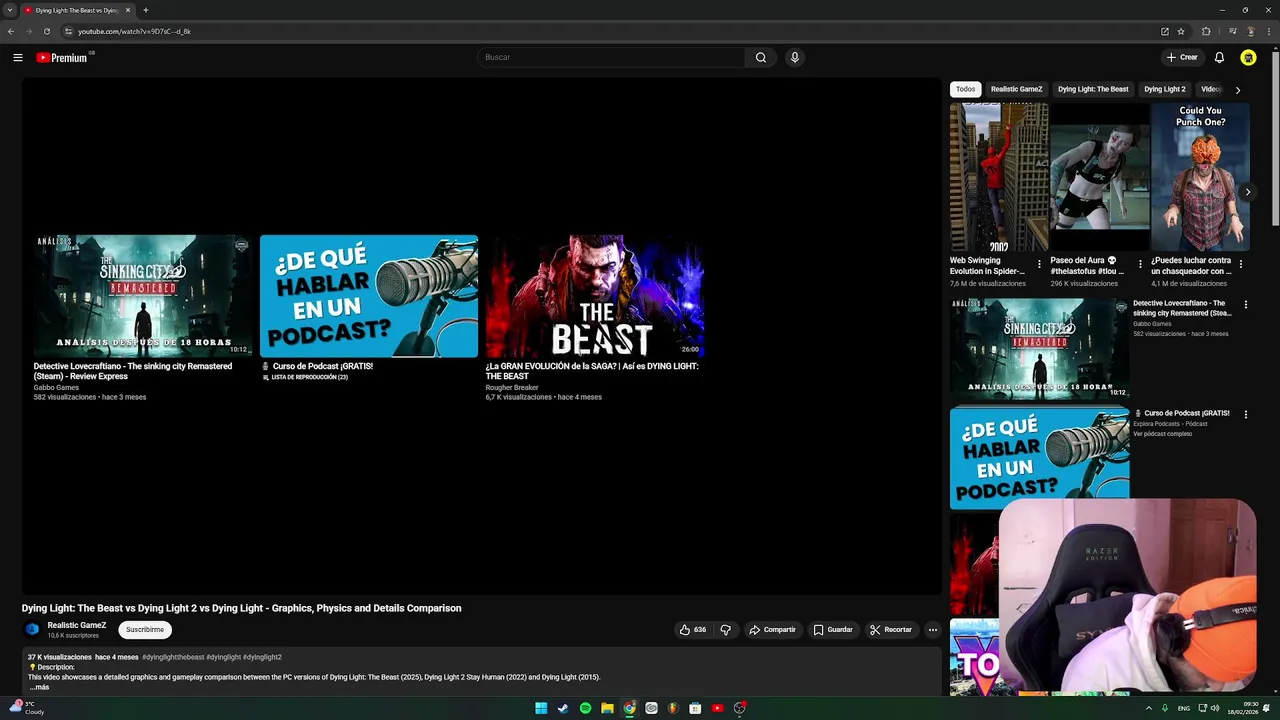Open the notifications bell

1219,57
